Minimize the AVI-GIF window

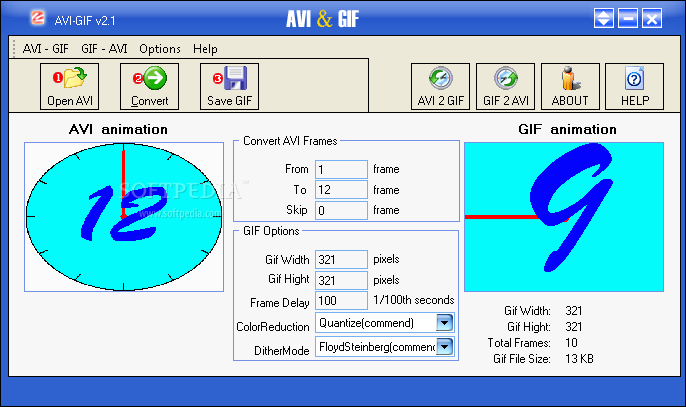[x=628, y=19]
